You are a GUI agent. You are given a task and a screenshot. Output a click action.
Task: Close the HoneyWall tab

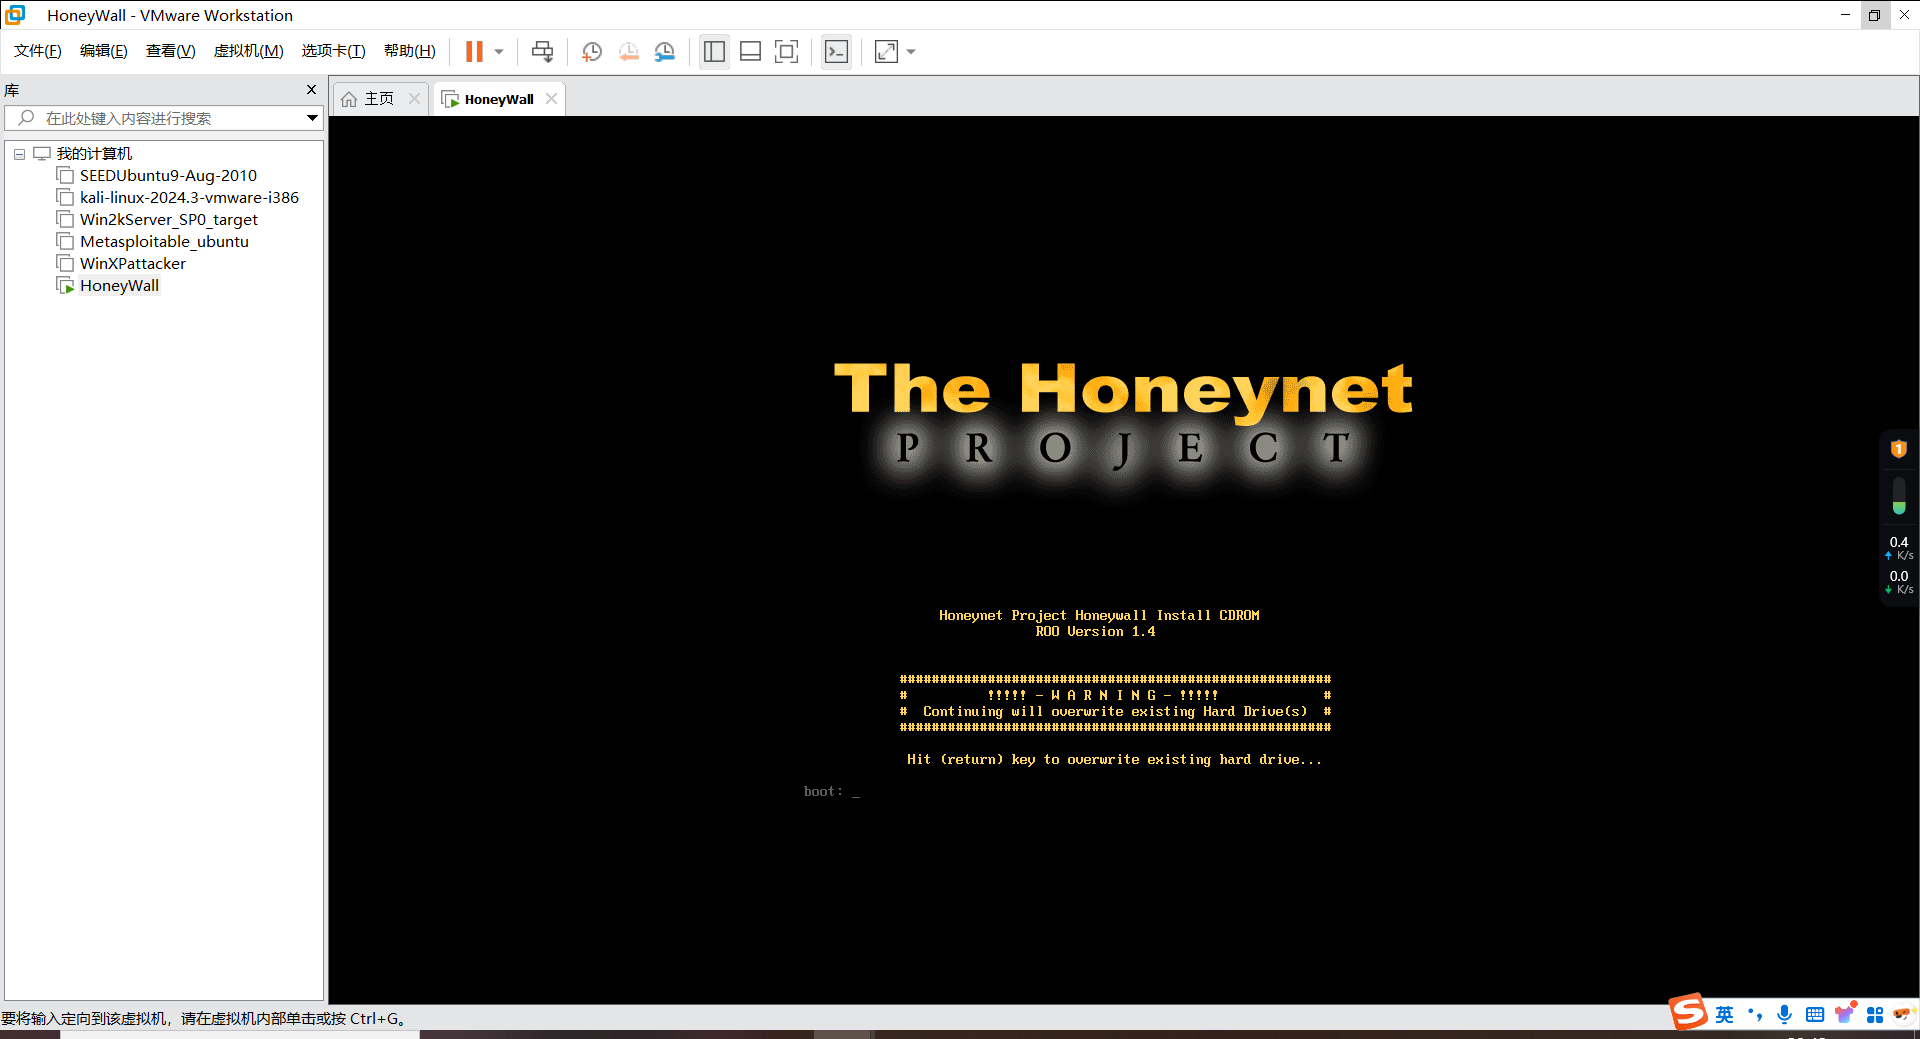tap(551, 99)
